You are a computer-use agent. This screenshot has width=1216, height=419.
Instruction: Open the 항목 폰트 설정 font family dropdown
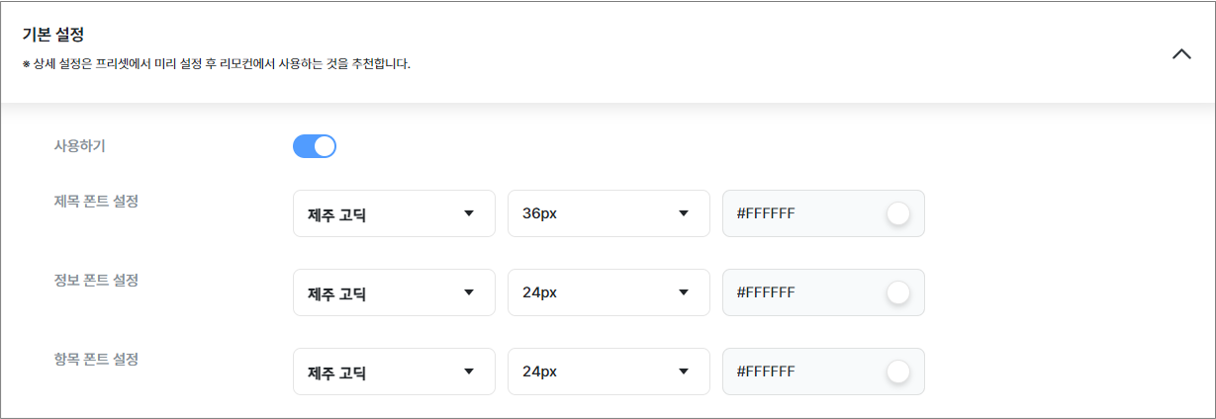[x=394, y=372]
